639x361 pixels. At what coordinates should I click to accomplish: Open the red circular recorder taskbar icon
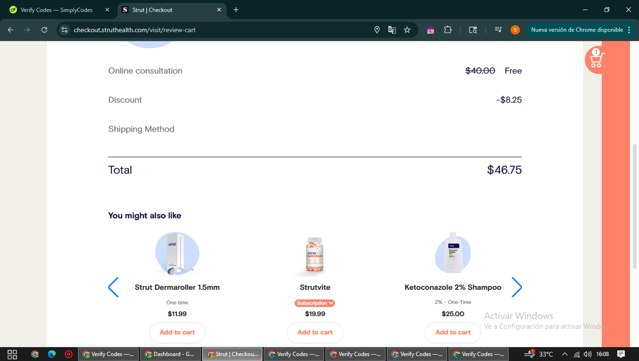click(68, 354)
